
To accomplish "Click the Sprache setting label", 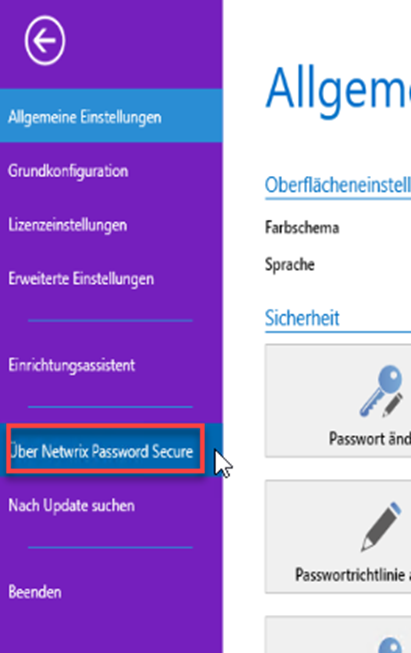I will [290, 264].
